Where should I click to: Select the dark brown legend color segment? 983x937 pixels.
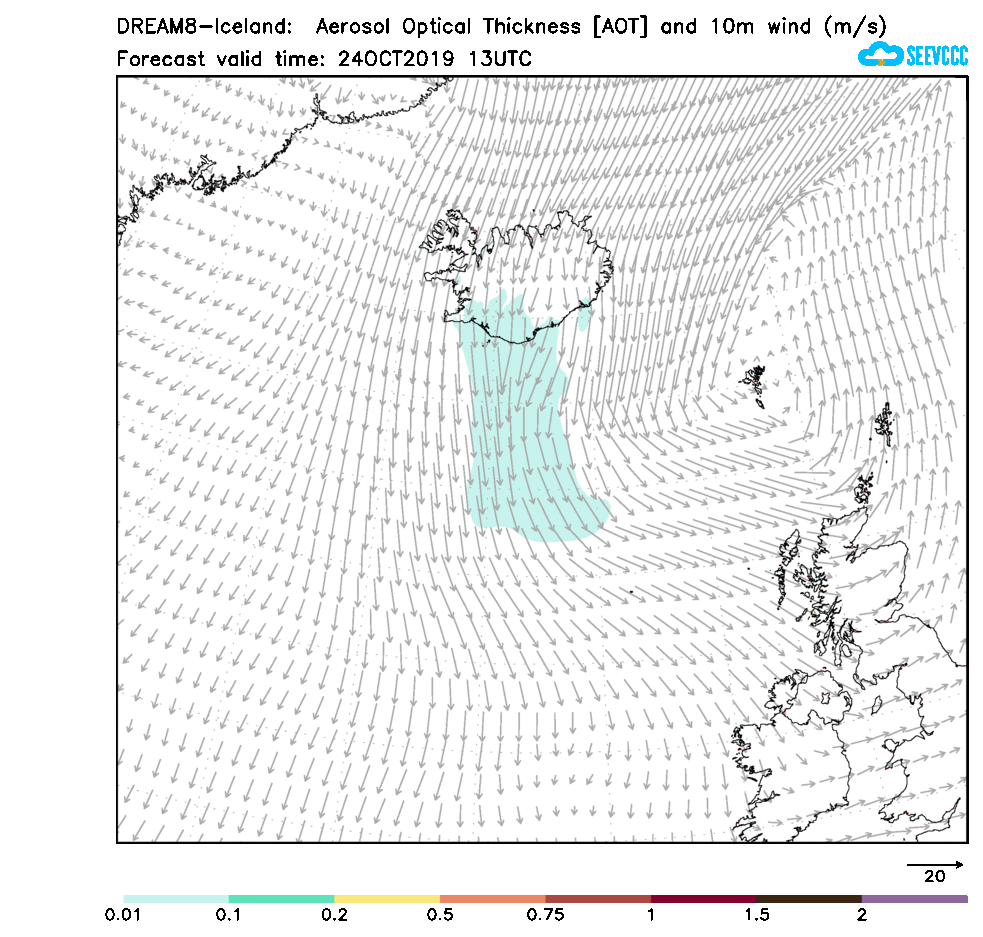pyautogui.click(x=809, y=899)
